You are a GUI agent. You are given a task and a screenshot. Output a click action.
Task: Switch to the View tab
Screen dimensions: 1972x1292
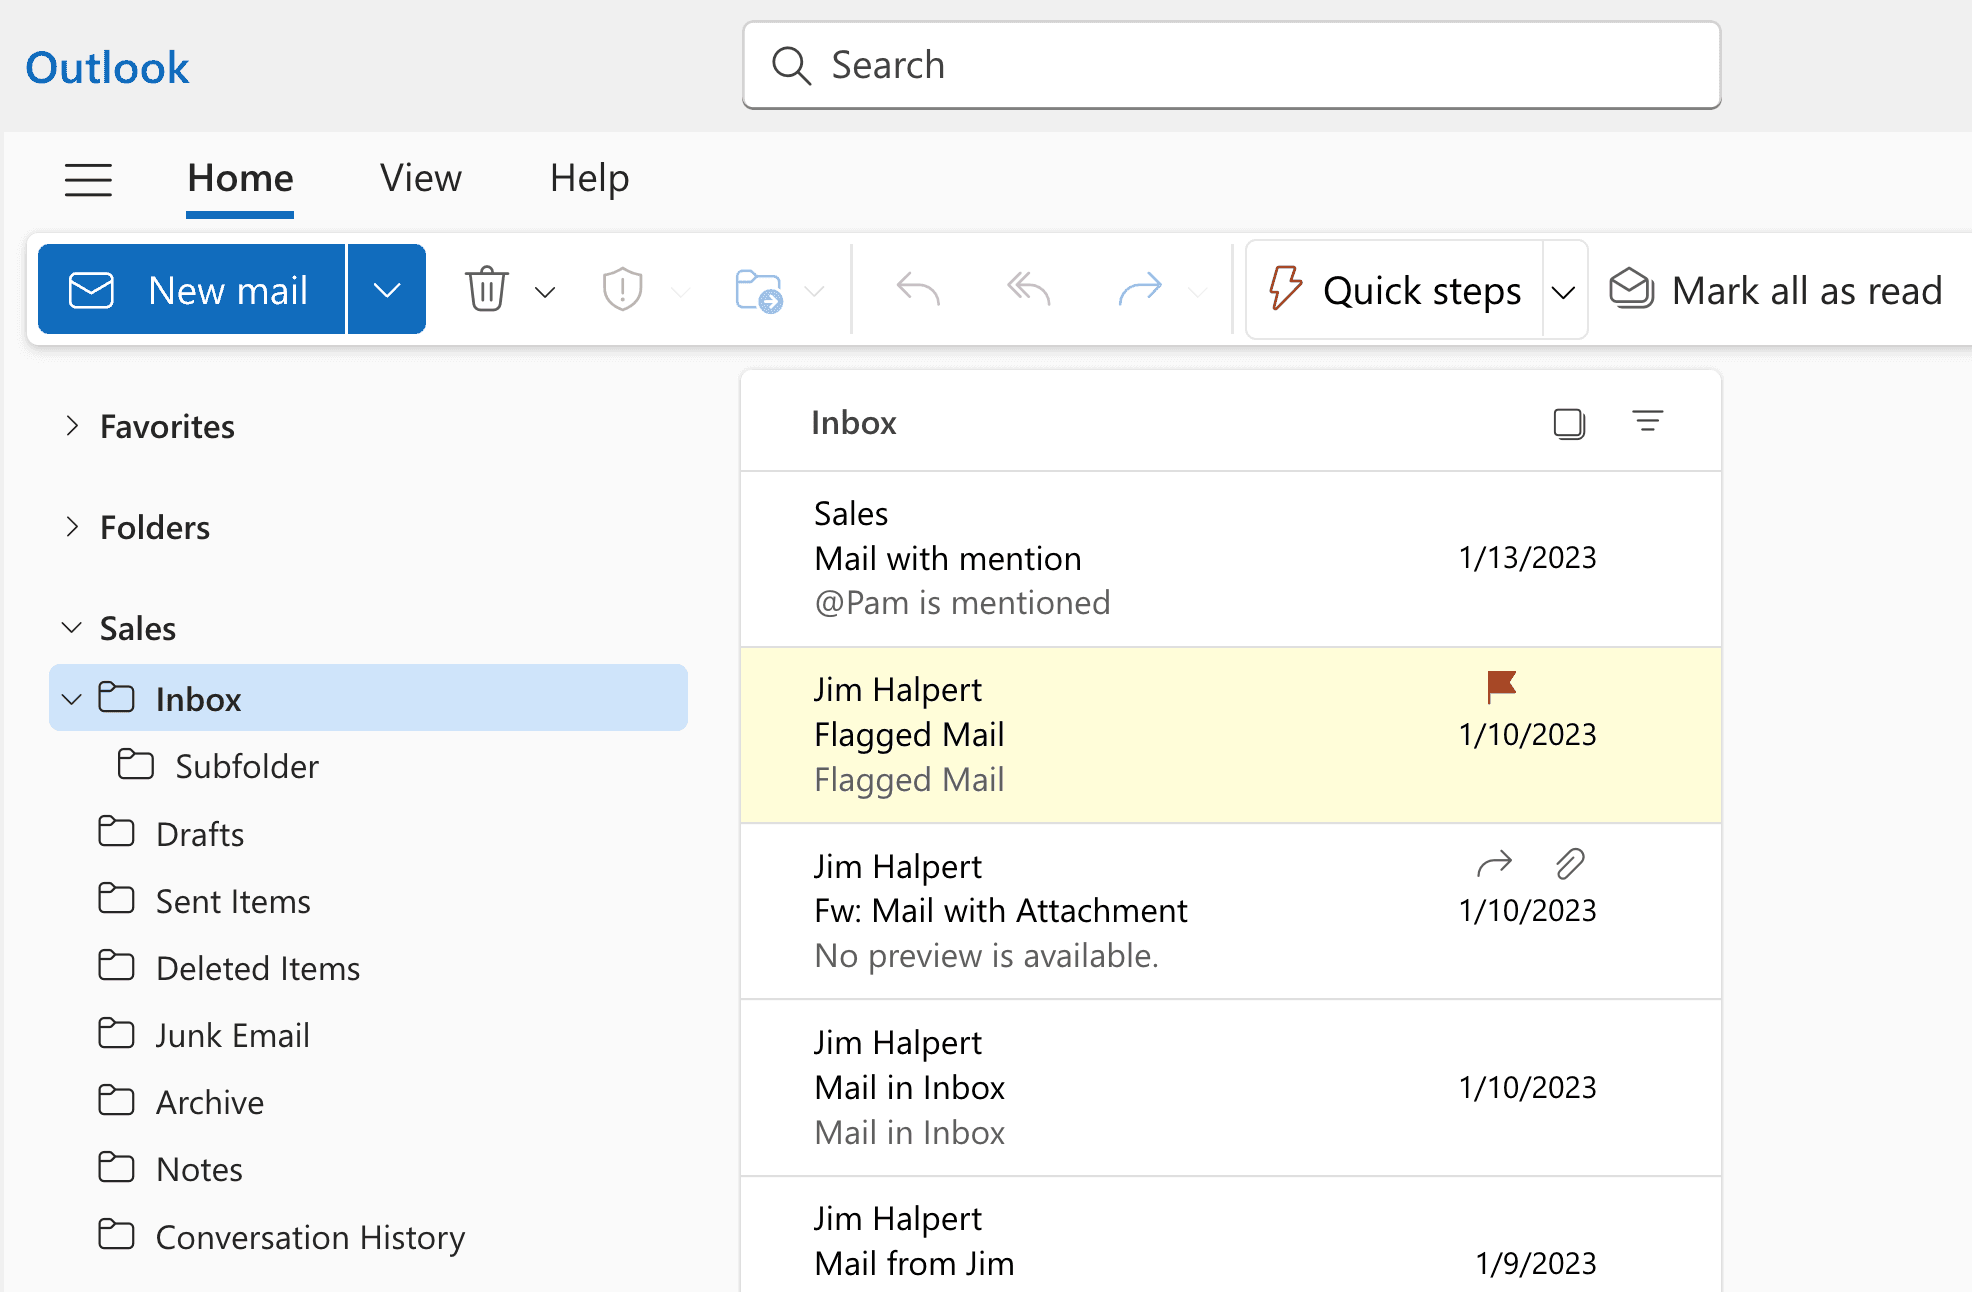[x=420, y=178]
